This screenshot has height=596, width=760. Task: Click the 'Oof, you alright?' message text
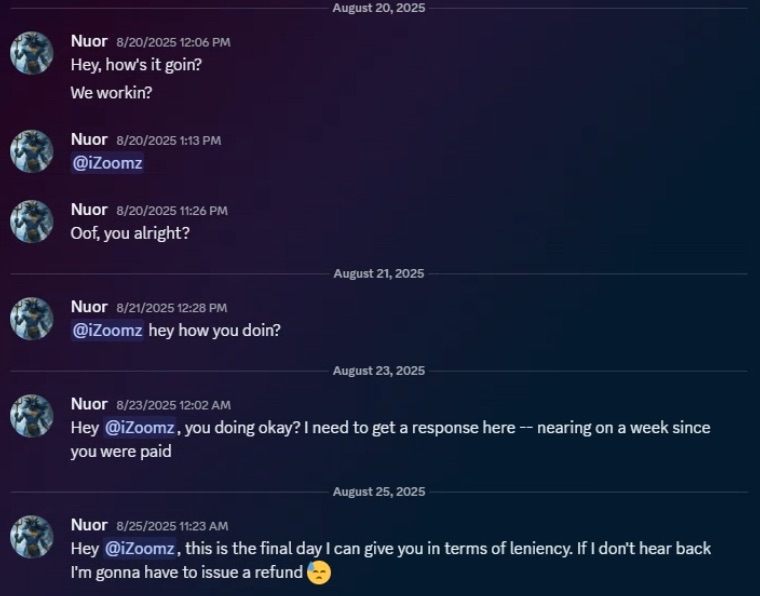130,234
